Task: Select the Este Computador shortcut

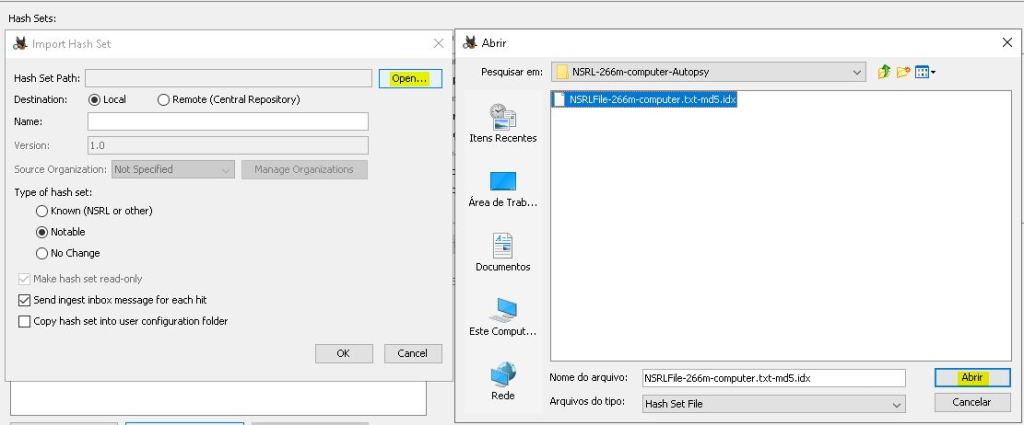Action: (502, 316)
